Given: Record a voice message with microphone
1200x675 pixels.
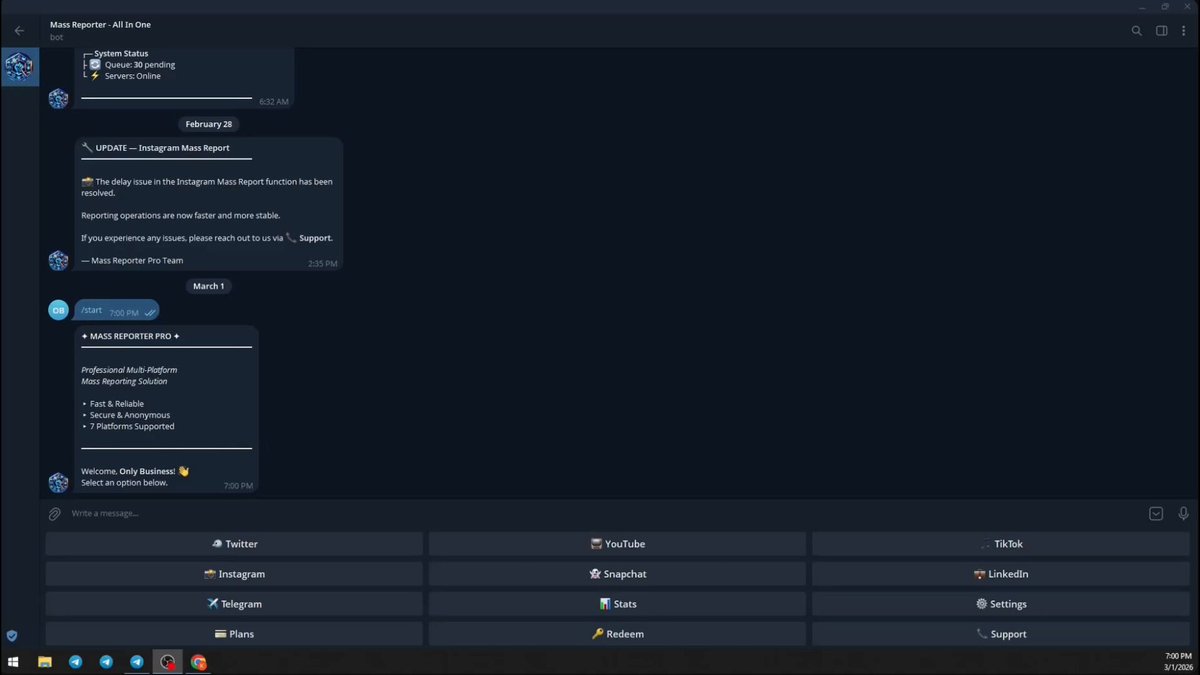Looking at the screenshot, I should [1183, 514].
